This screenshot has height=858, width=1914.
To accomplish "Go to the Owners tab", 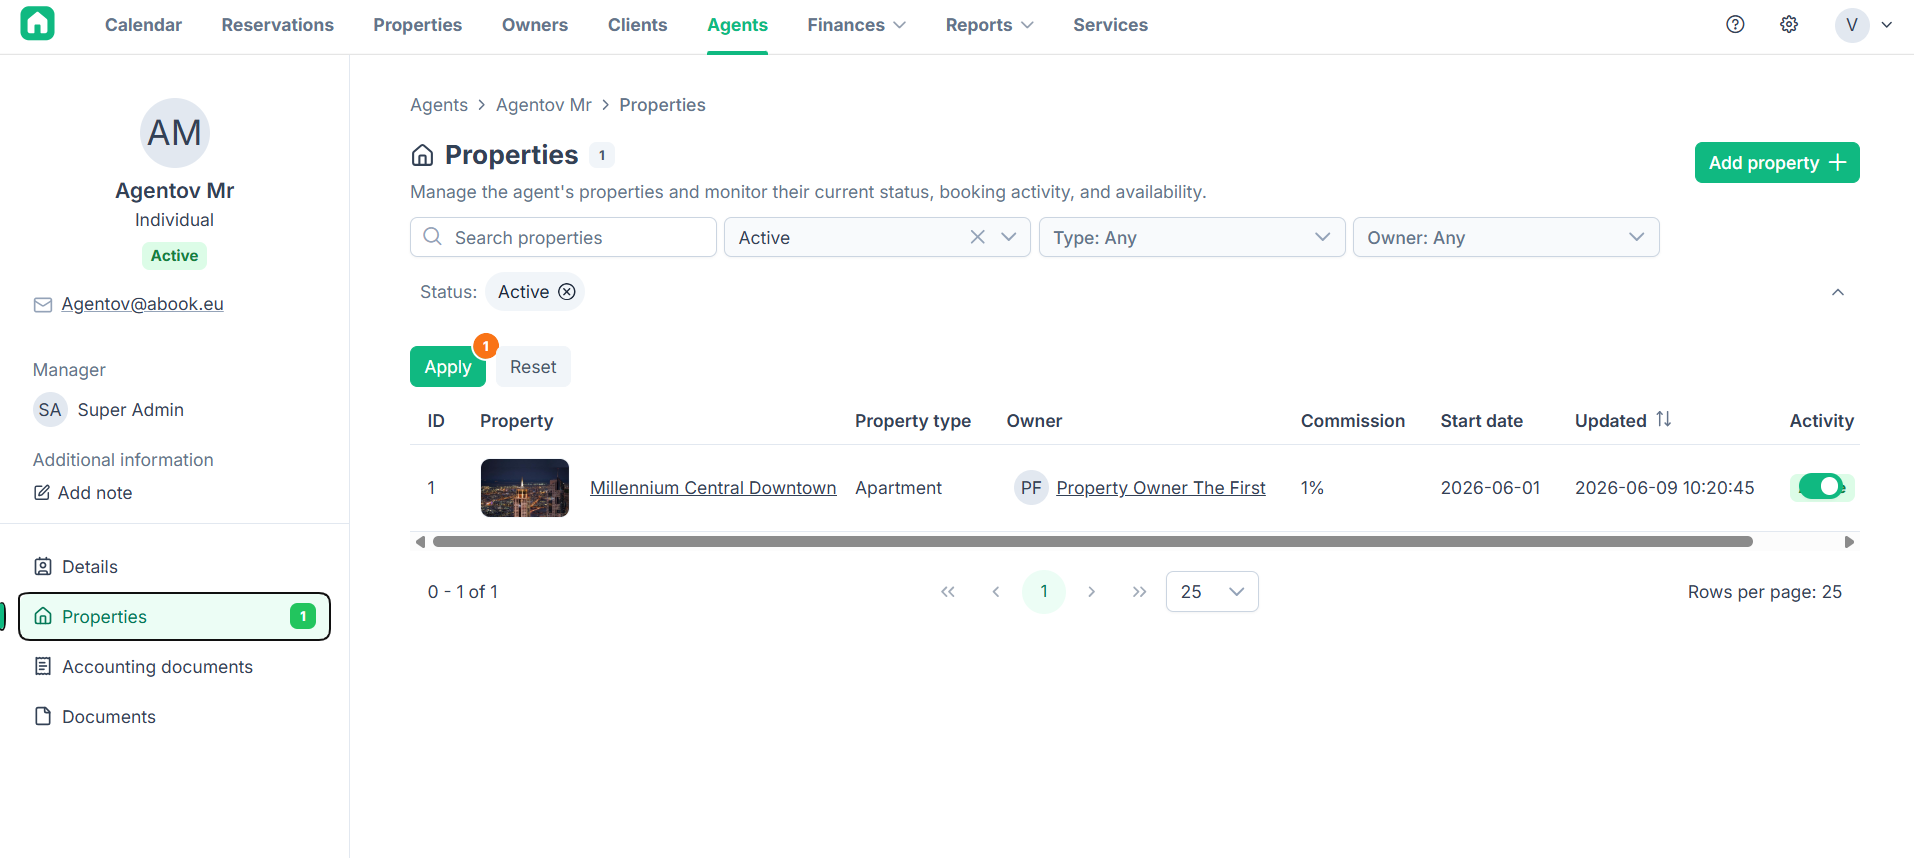I will 535,25.
